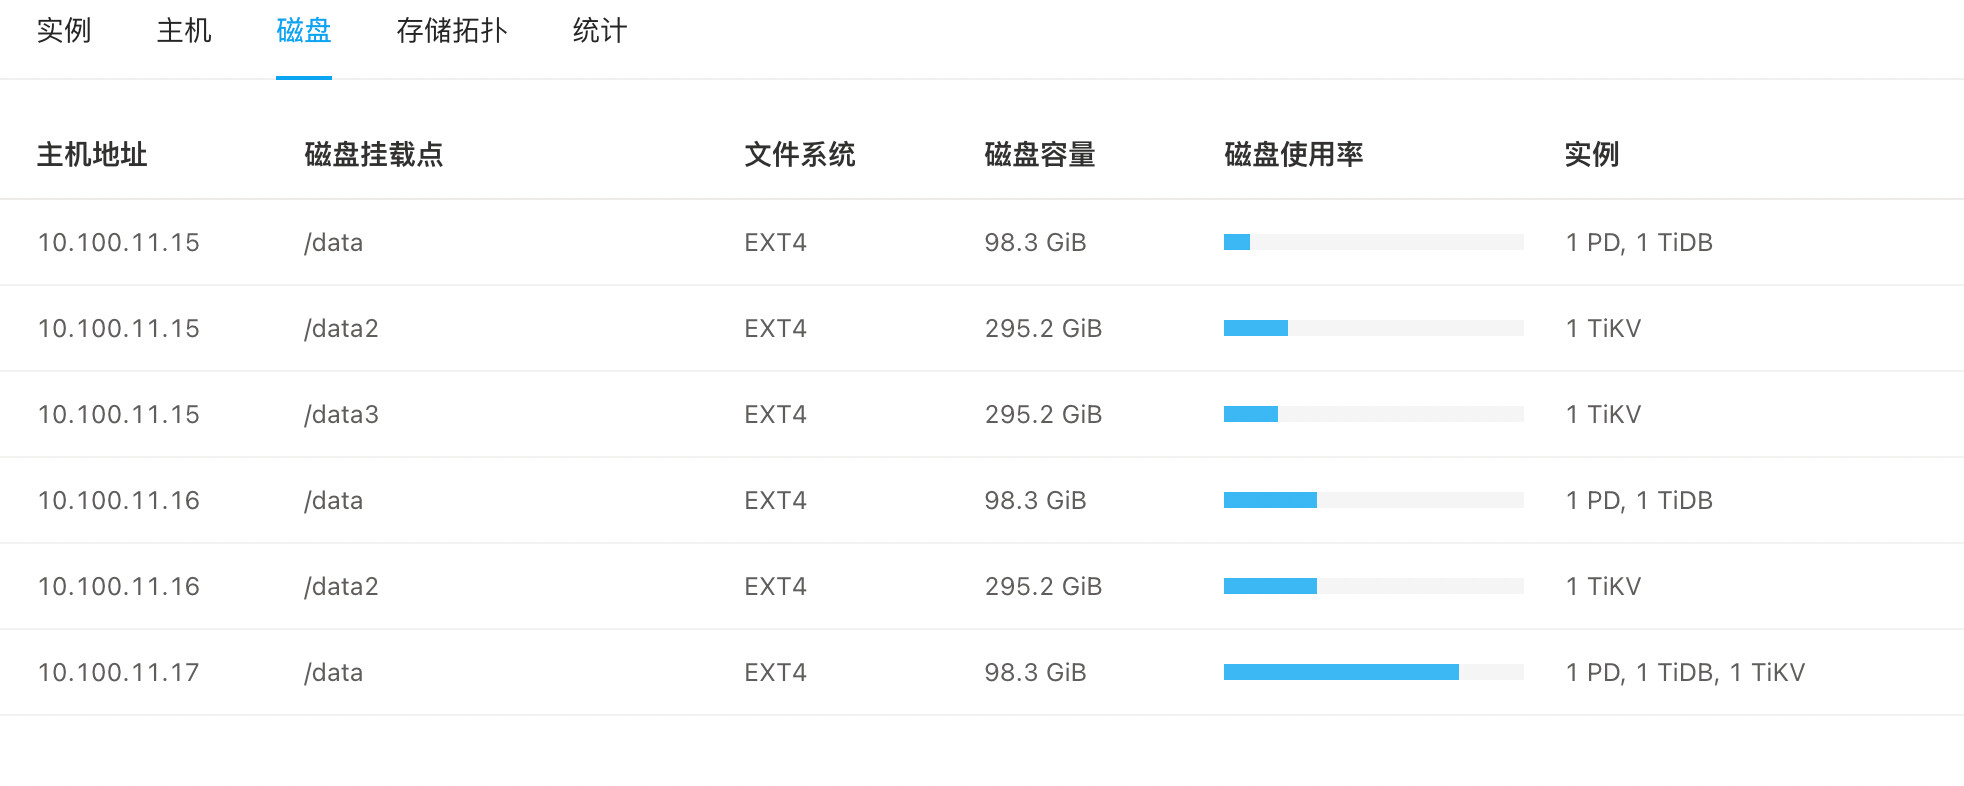Click the host address 10.100.11.17
1964x786 pixels.
(x=118, y=672)
